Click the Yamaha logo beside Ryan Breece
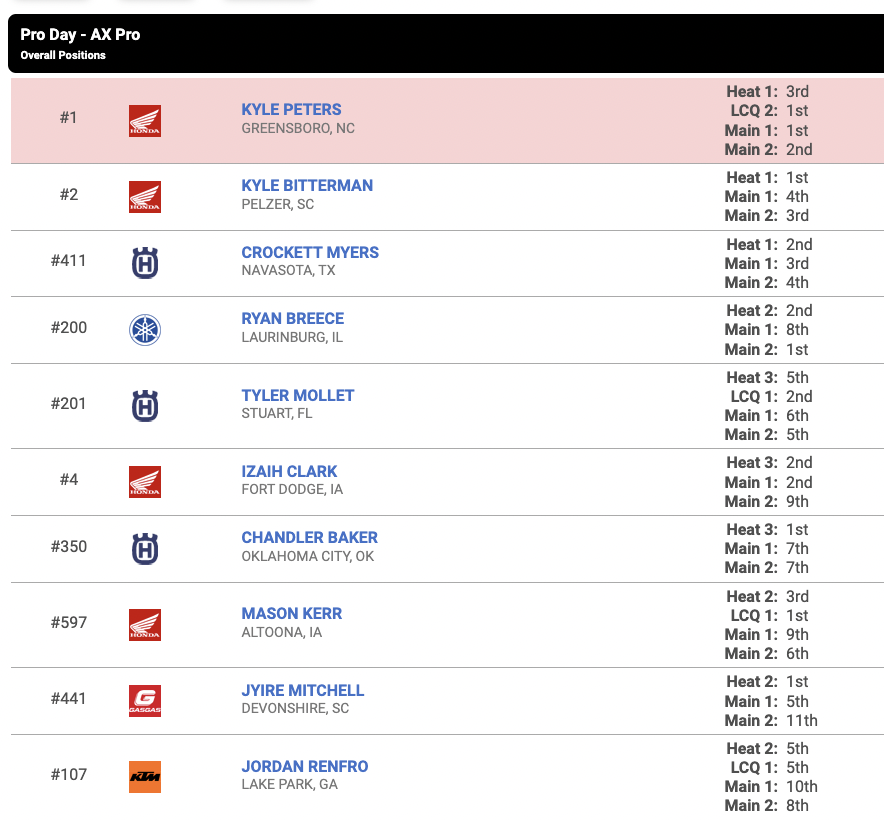The image size is (884, 820). point(145,330)
